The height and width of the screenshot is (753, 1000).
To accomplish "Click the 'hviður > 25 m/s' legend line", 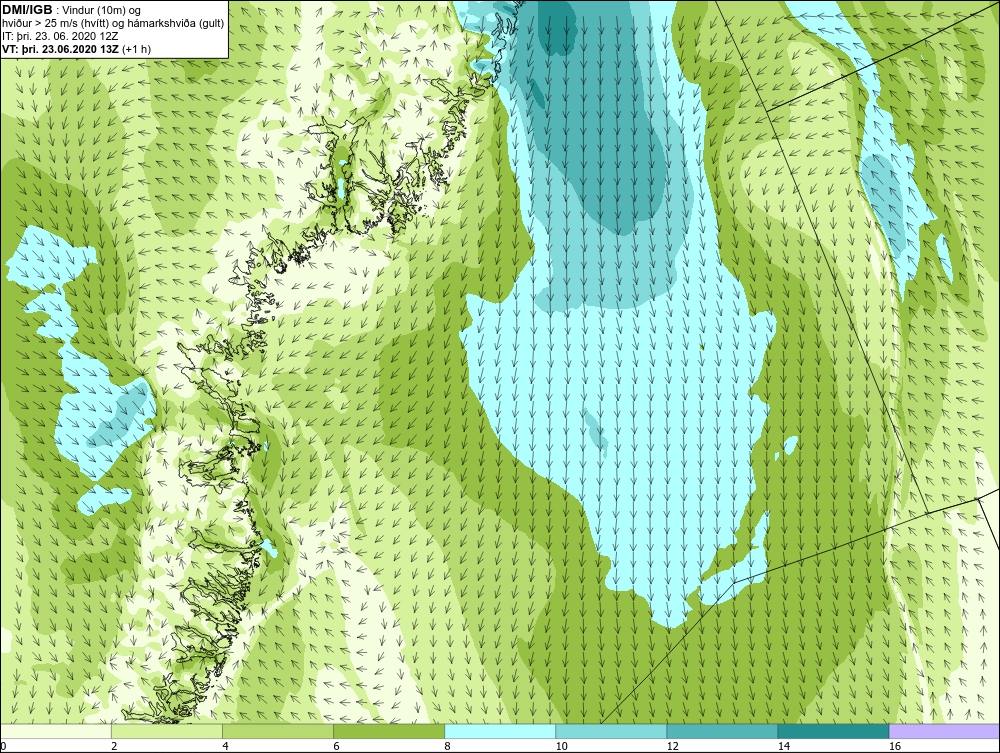I will [113, 24].
